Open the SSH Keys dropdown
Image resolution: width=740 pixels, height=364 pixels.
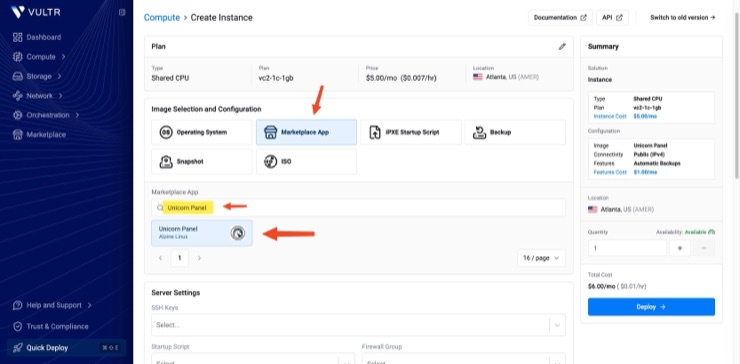coord(358,325)
